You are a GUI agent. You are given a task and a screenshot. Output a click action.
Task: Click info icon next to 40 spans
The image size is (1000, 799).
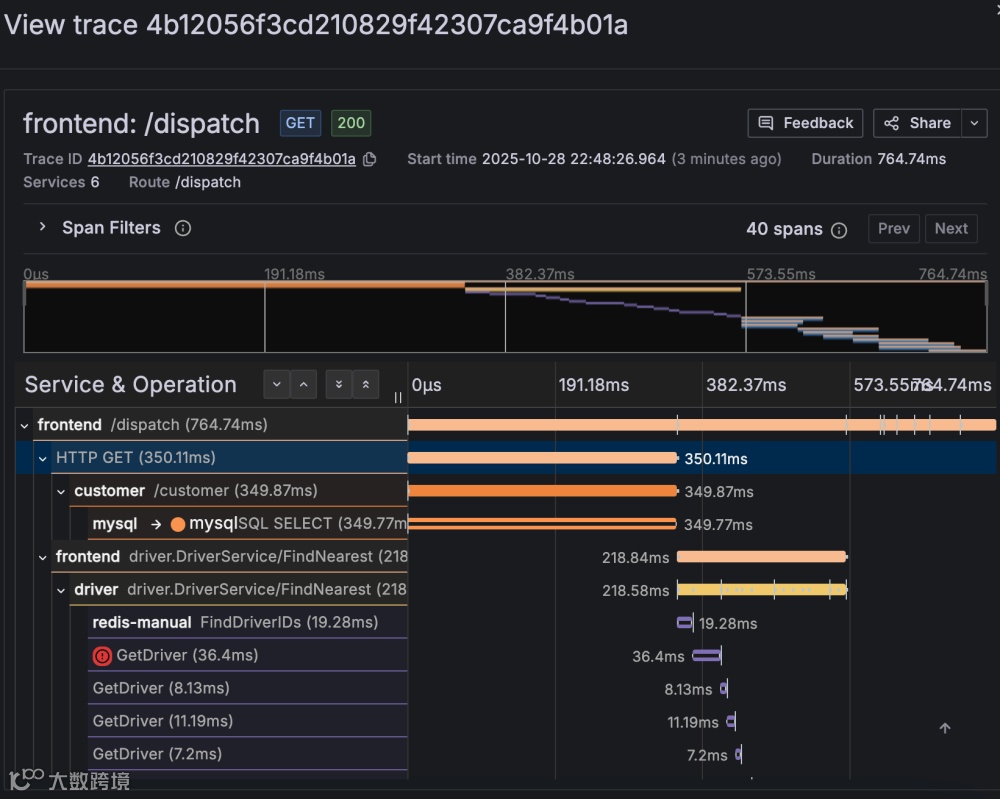tap(839, 230)
